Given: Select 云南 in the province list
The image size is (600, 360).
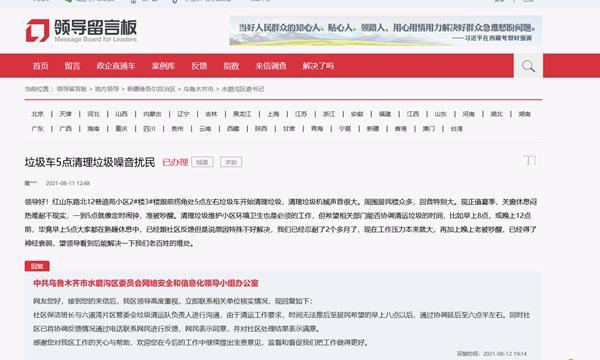Looking at the screenshot, I should 205,129.
